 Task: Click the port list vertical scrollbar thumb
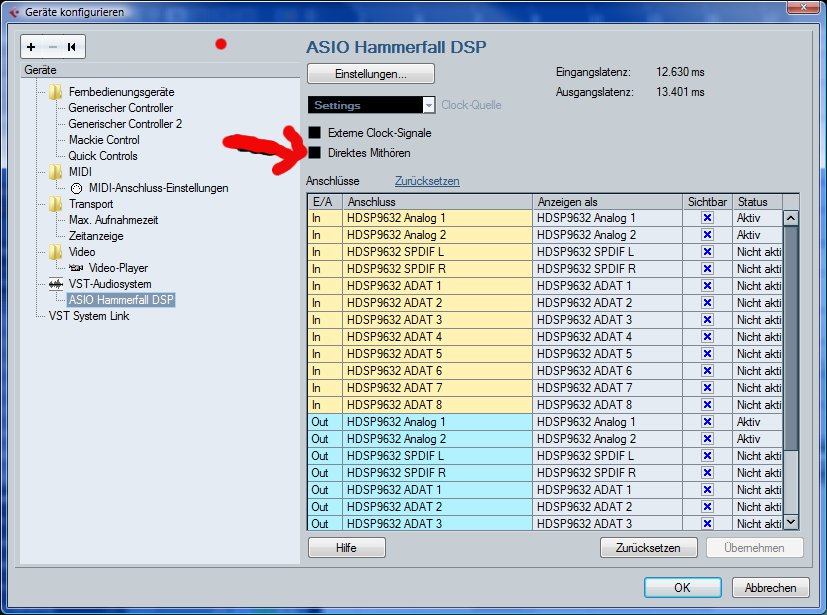coord(791,338)
